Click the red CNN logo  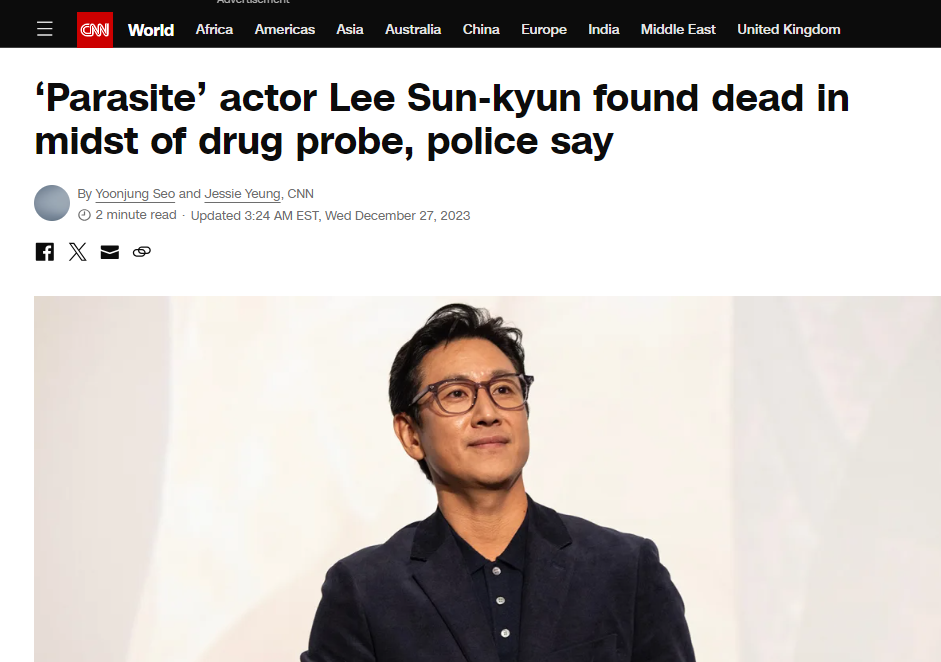[95, 29]
